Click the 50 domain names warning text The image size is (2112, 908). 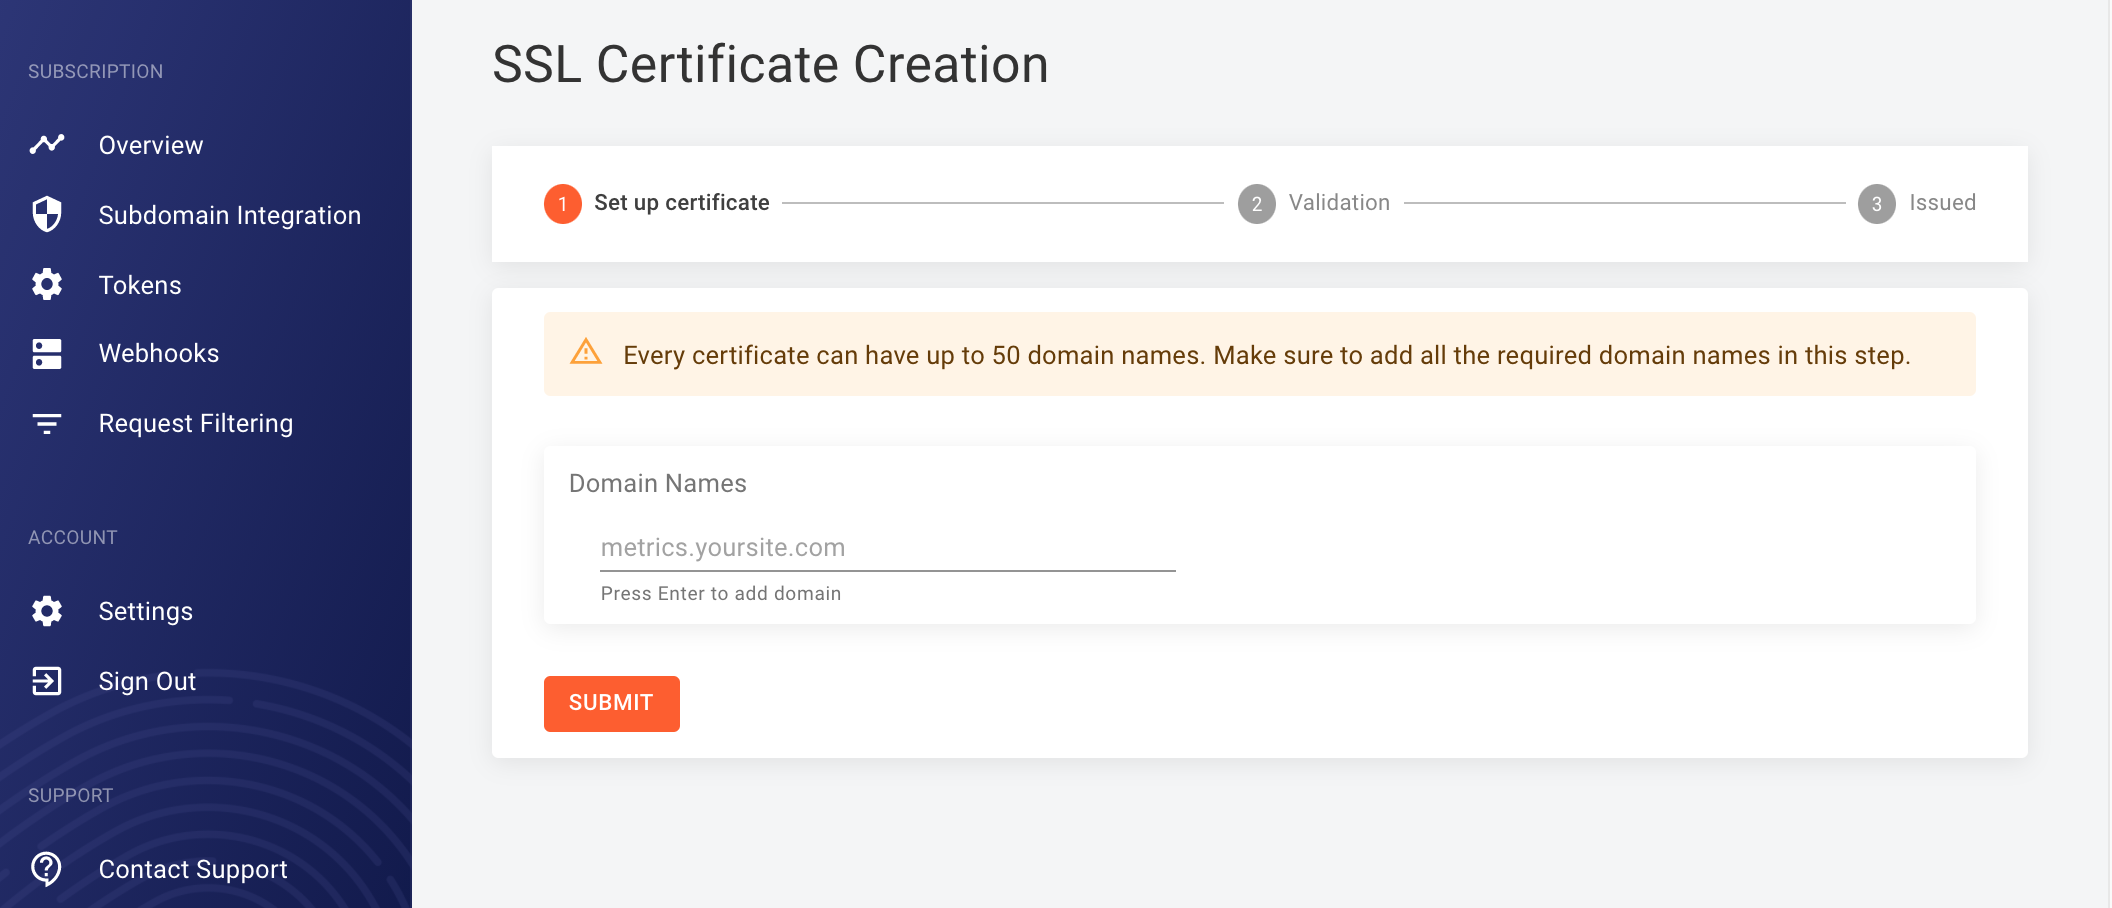[1267, 355]
